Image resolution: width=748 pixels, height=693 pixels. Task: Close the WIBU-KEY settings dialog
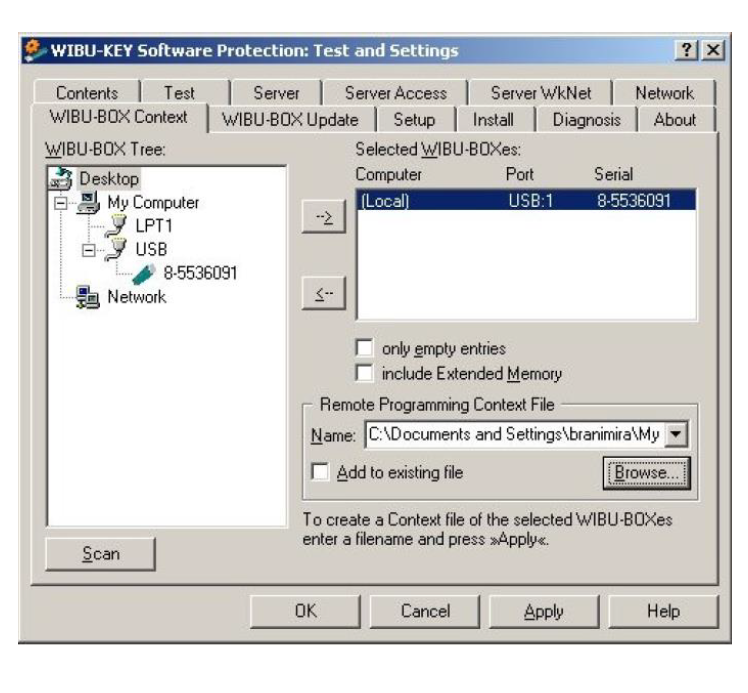pyautogui.click(x=714, y=50)
